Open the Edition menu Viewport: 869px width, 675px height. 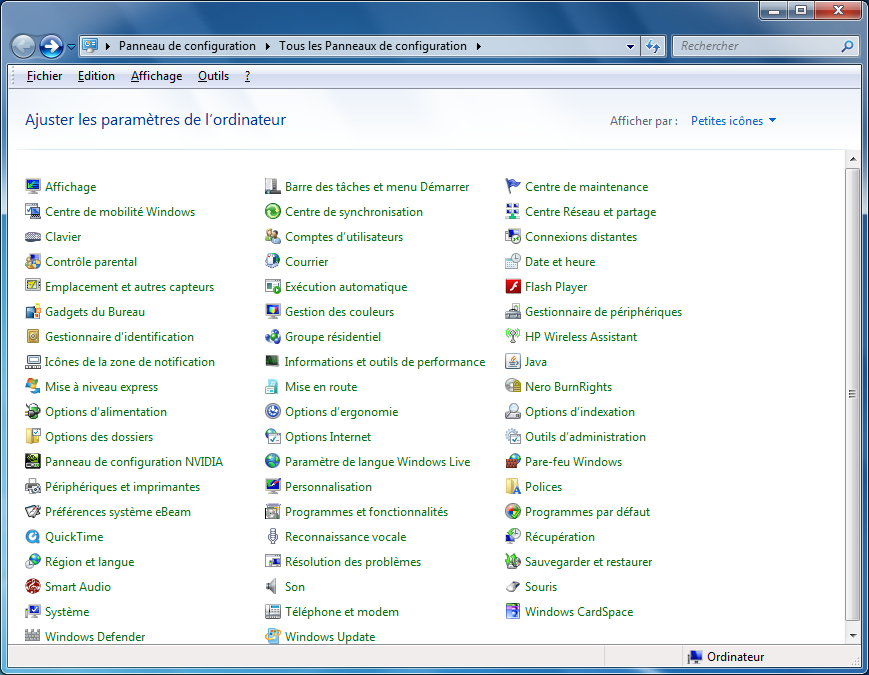(96, 76)
